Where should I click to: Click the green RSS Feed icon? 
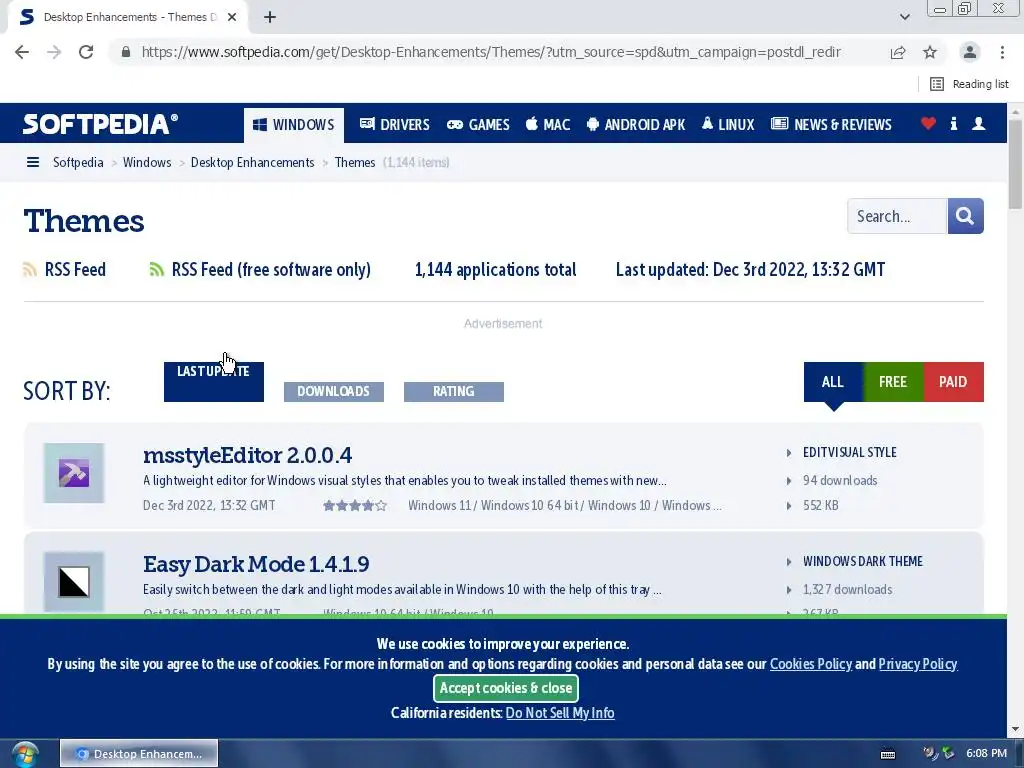pyautogui.click(x=156, y=269)
